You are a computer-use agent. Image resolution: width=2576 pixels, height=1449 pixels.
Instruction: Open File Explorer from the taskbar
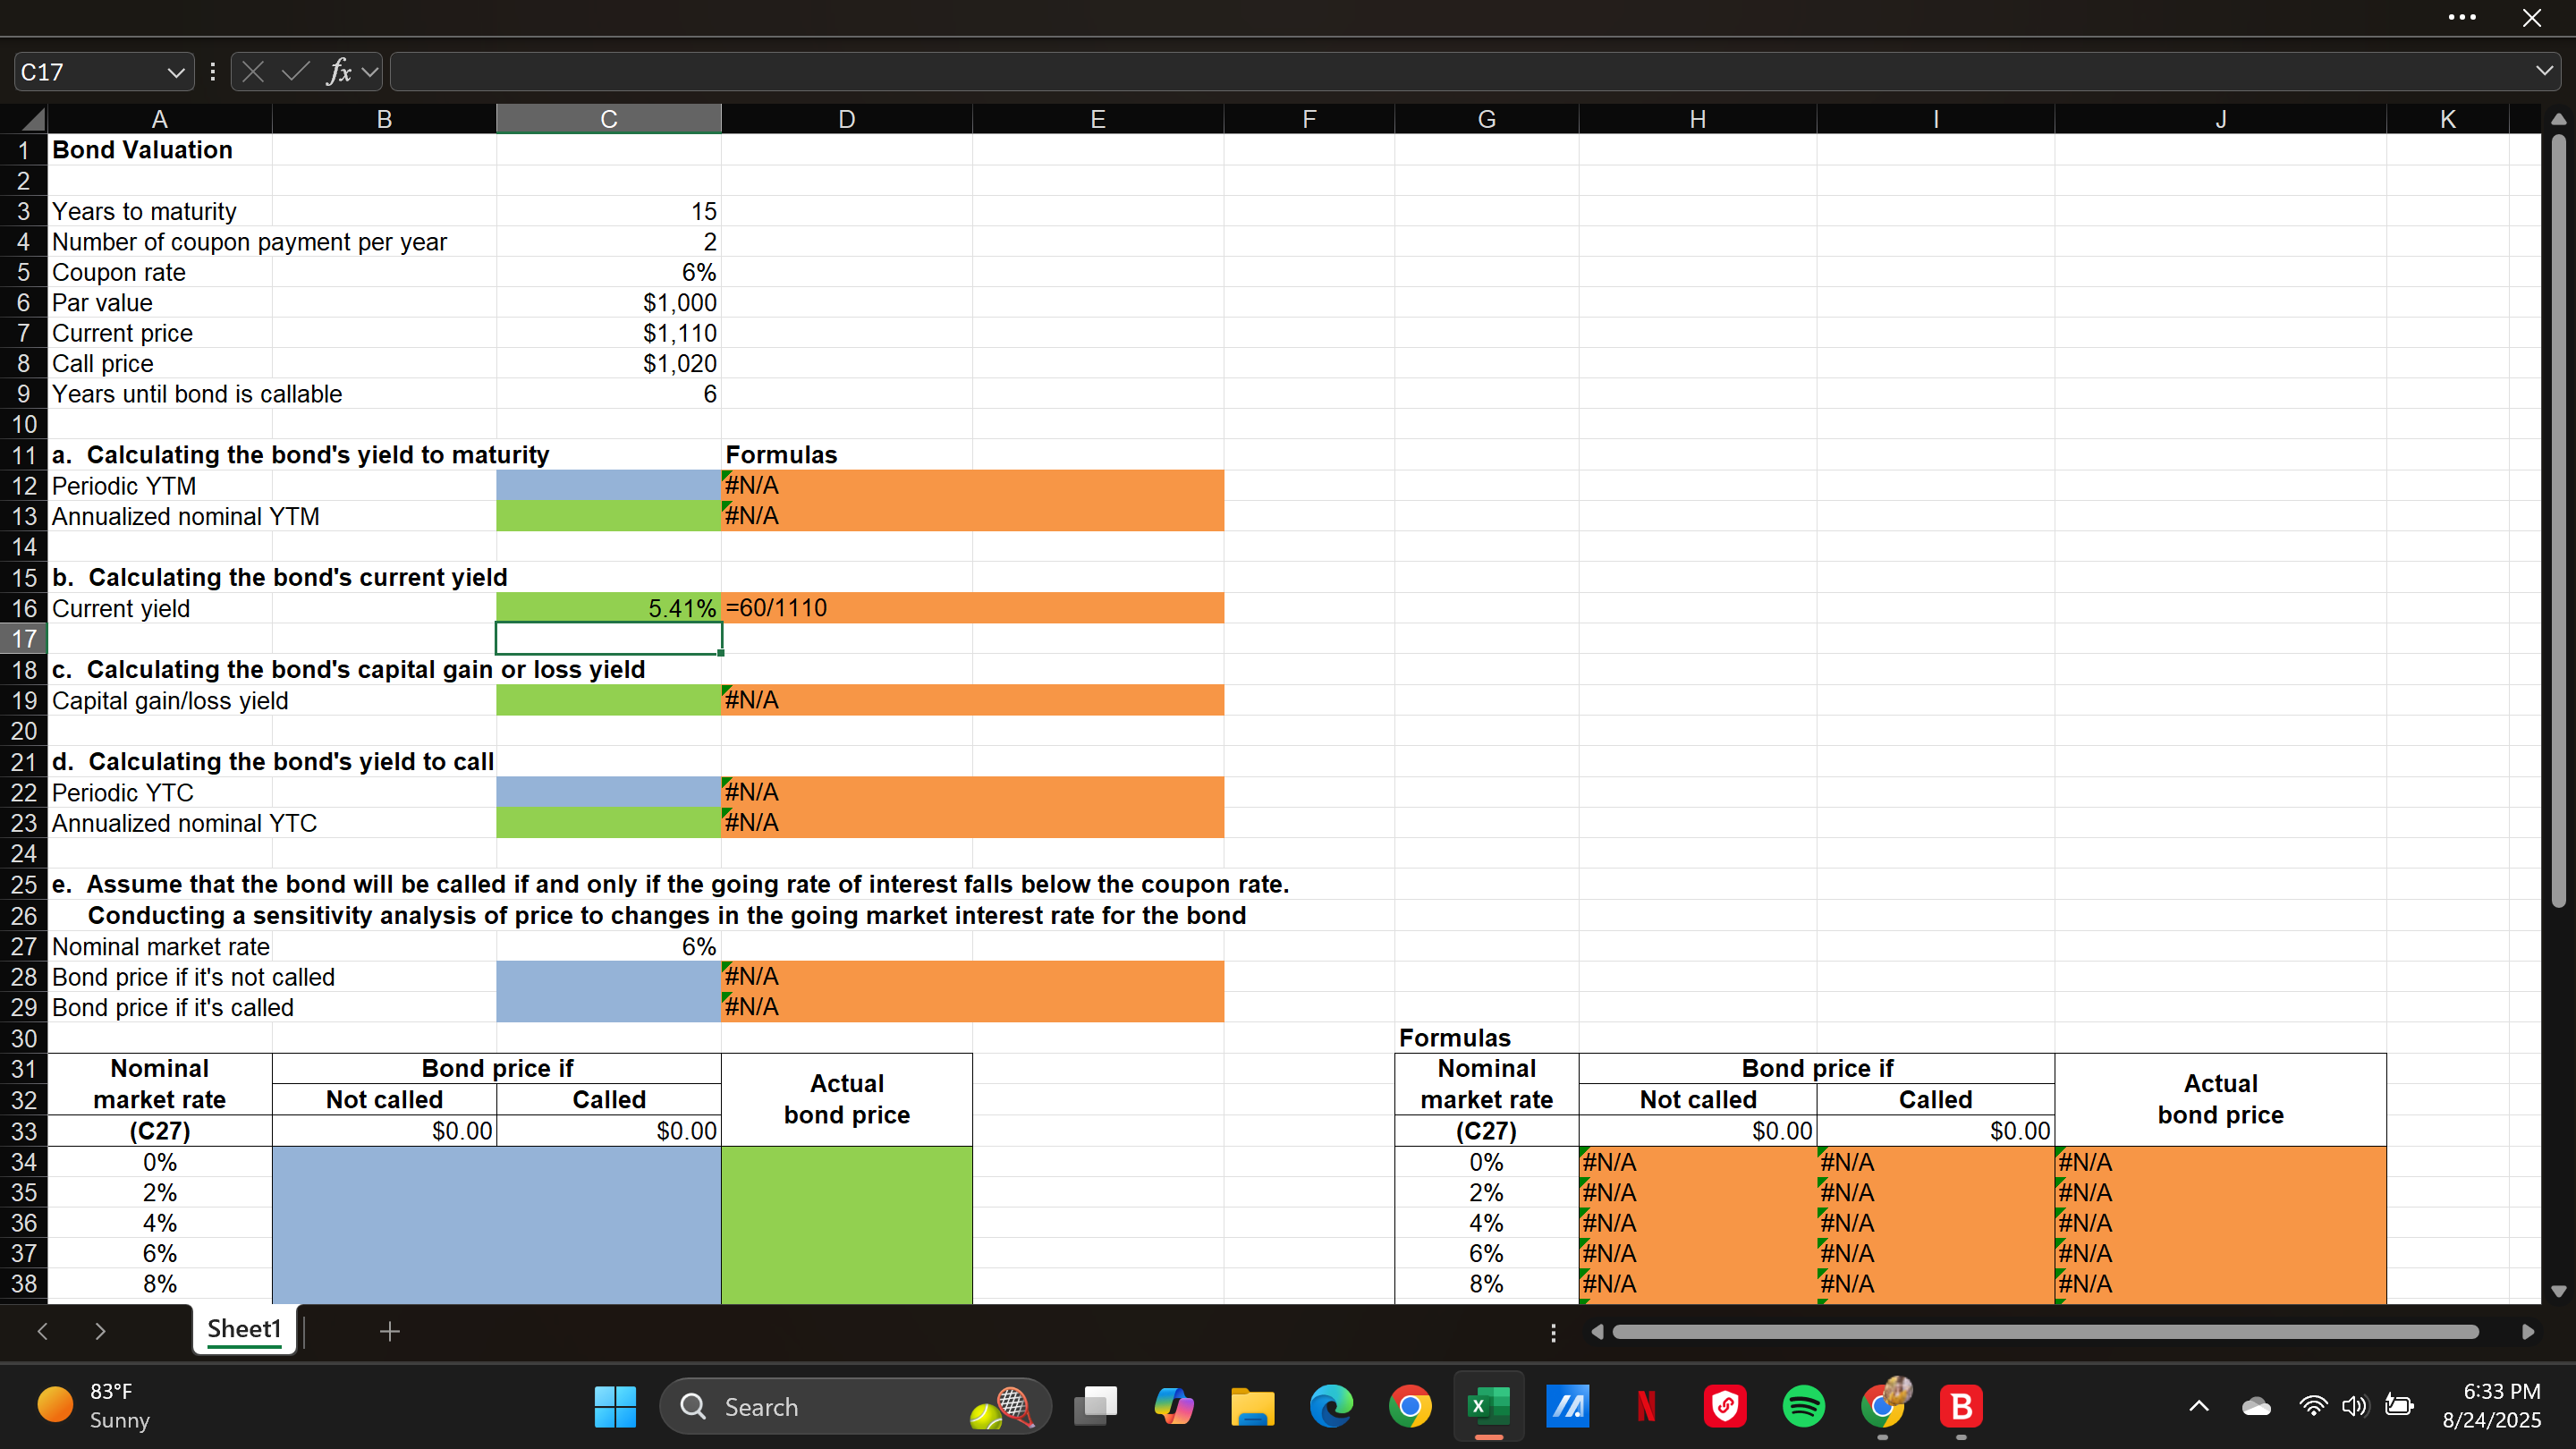[x=1252, y=1406]
